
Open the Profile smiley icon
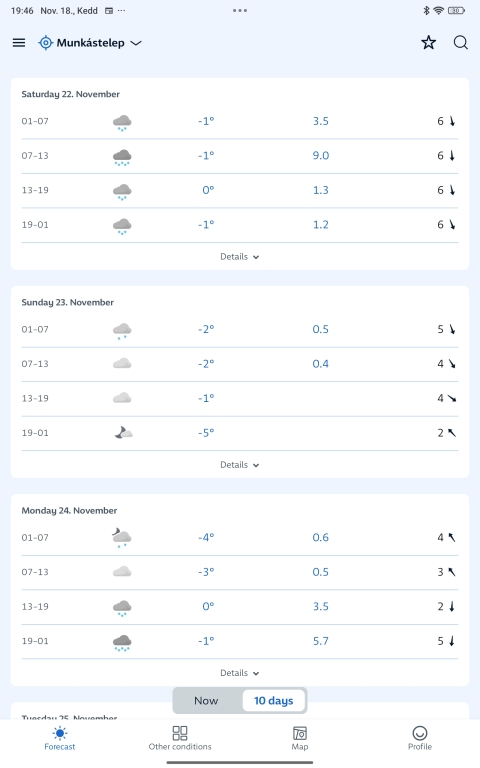pyautogui.click(x=420, y=733)
